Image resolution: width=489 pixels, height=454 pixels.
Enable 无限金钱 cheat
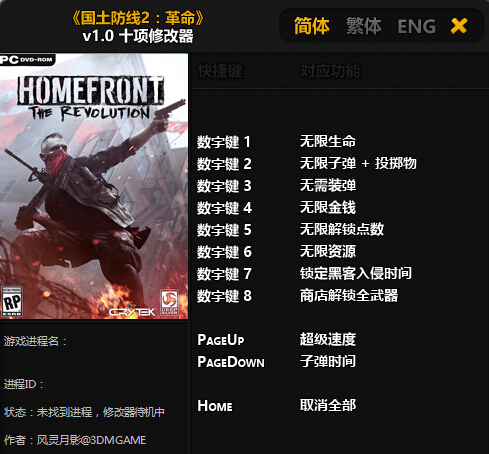(328, 207)
